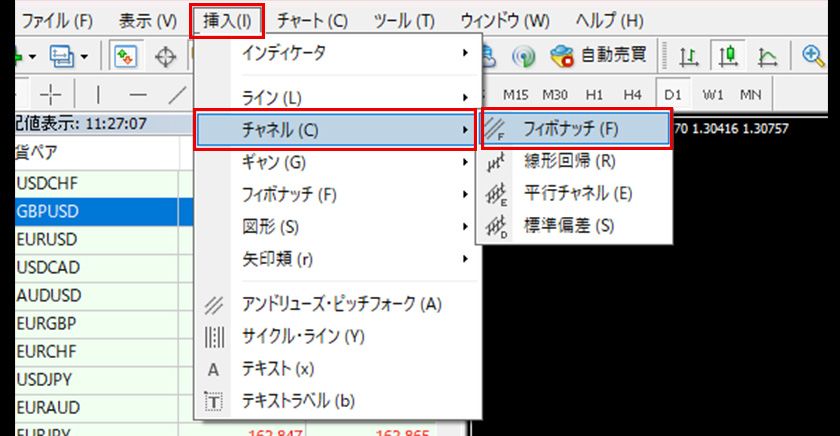This screenshot has width=840, height=436.
Task: Open the 表示 (V) menu
Action: pos(148,21)
